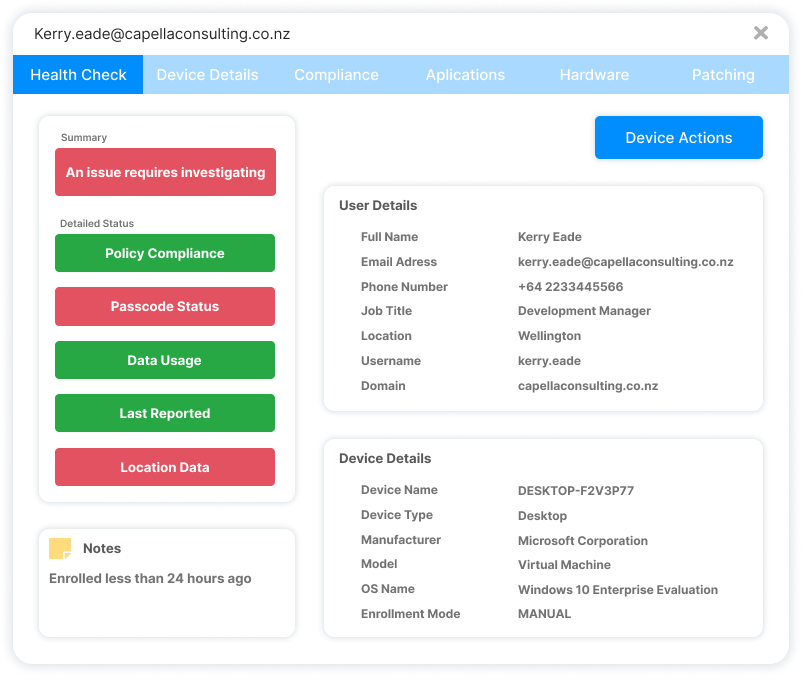Switch to the Device Details tab
Image resolution: width=805 pixels, height=684 pixels.
[x=207, y=74]
